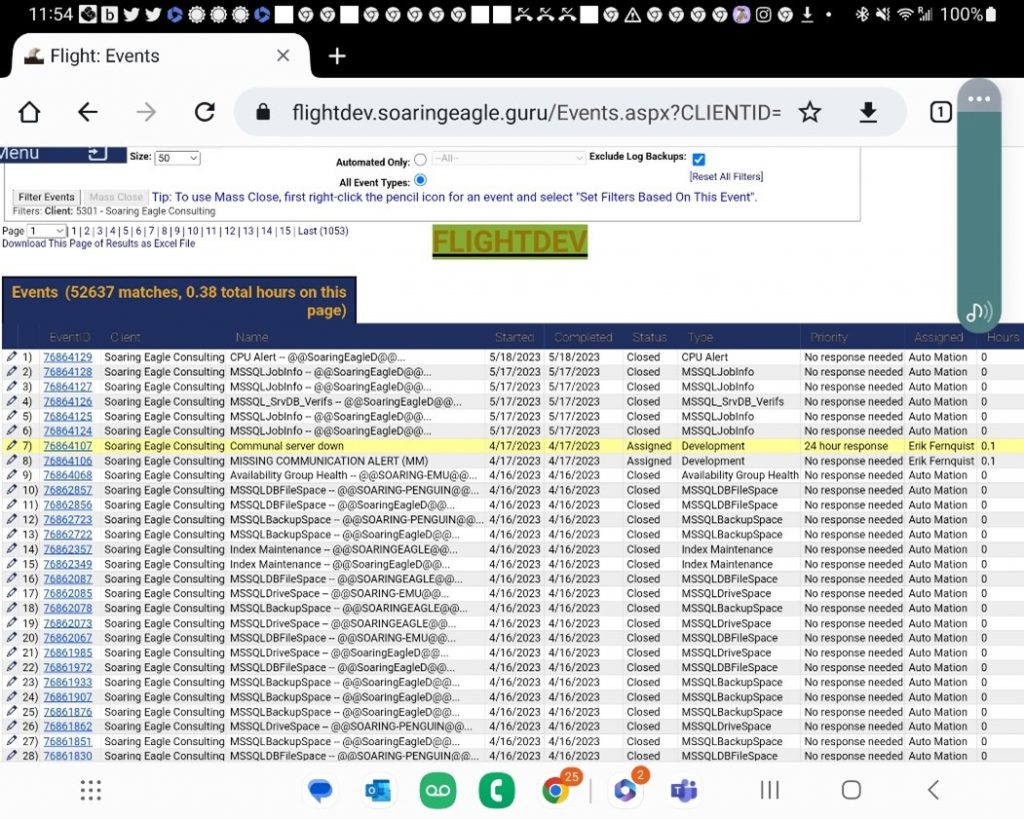This screenshot has width=1024, height=819.
Task: Bookmark the page with the star icon
Action: pyautogui.click(x=810, y=113)
